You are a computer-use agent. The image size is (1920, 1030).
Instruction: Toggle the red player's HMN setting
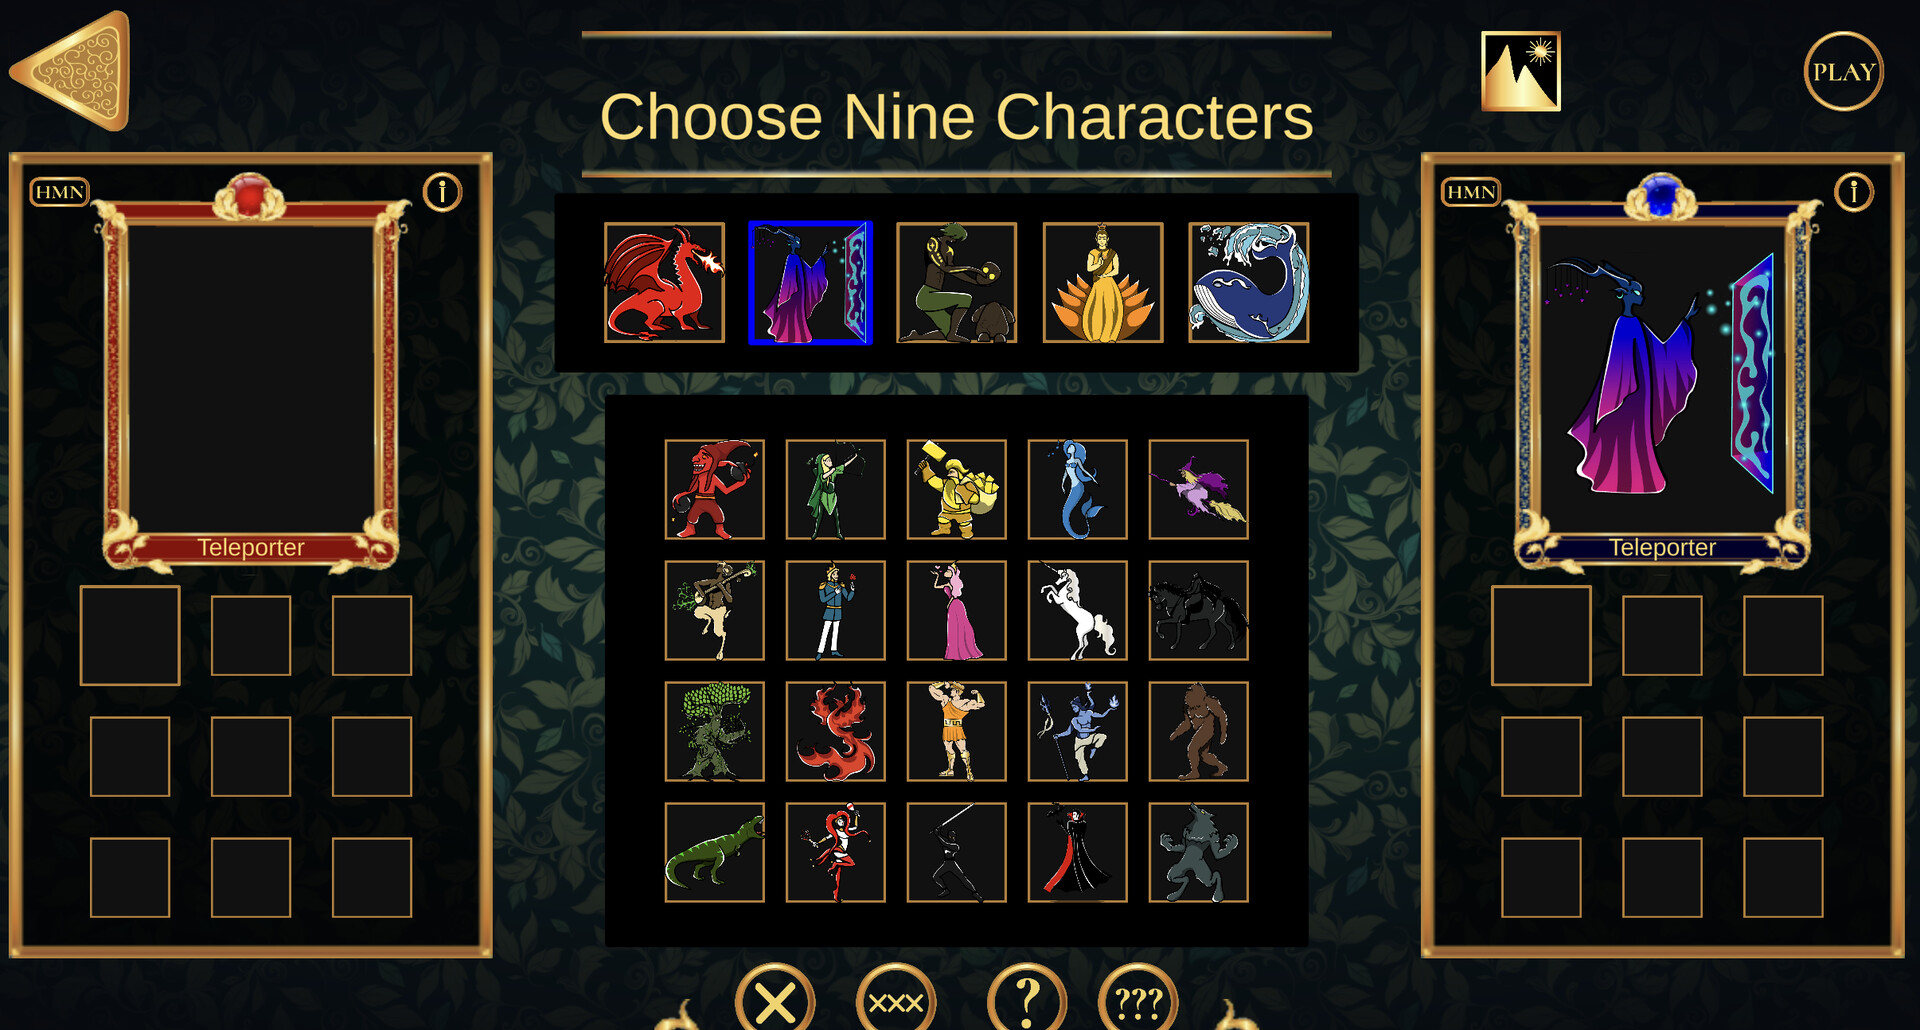(x=60, y=192)
